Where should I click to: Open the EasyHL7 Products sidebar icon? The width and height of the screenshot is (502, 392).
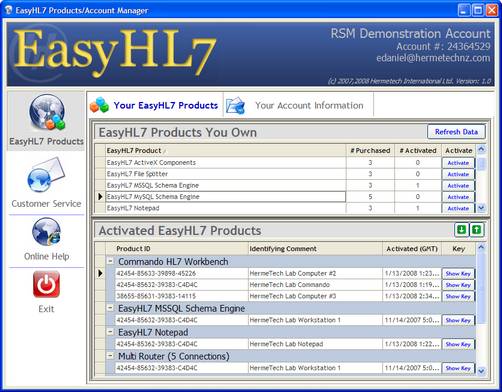47,112
